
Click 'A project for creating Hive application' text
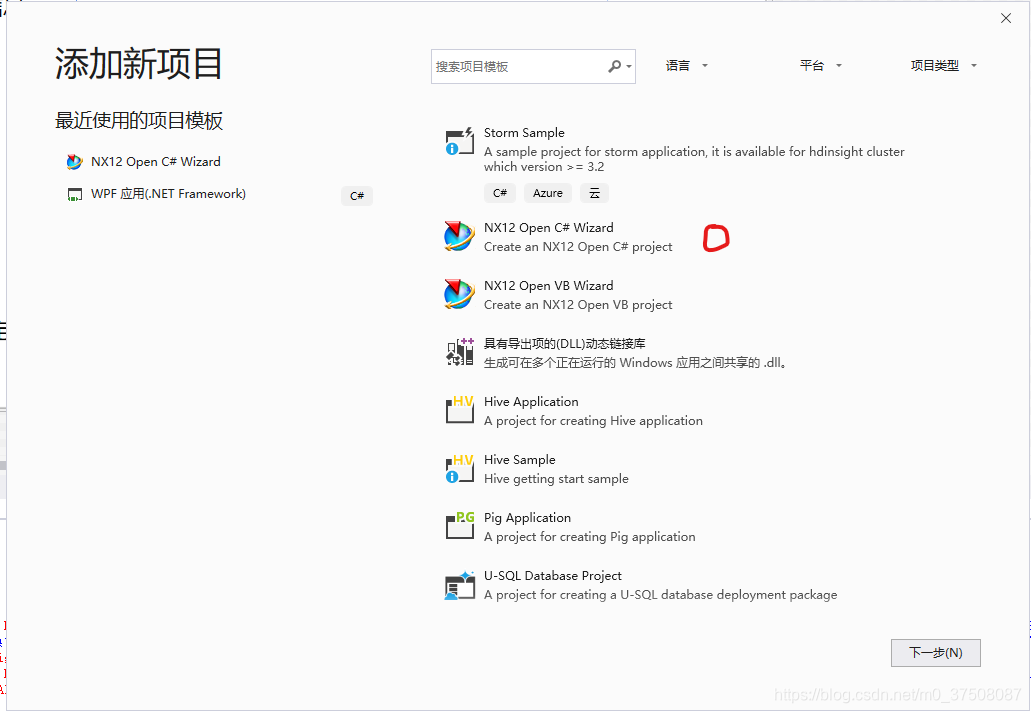tap(593, 421)
